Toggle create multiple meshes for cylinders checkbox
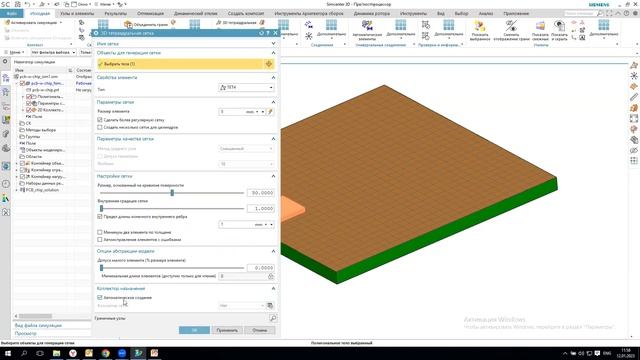The height and width of the screenshot is (360, 640). 100,127
